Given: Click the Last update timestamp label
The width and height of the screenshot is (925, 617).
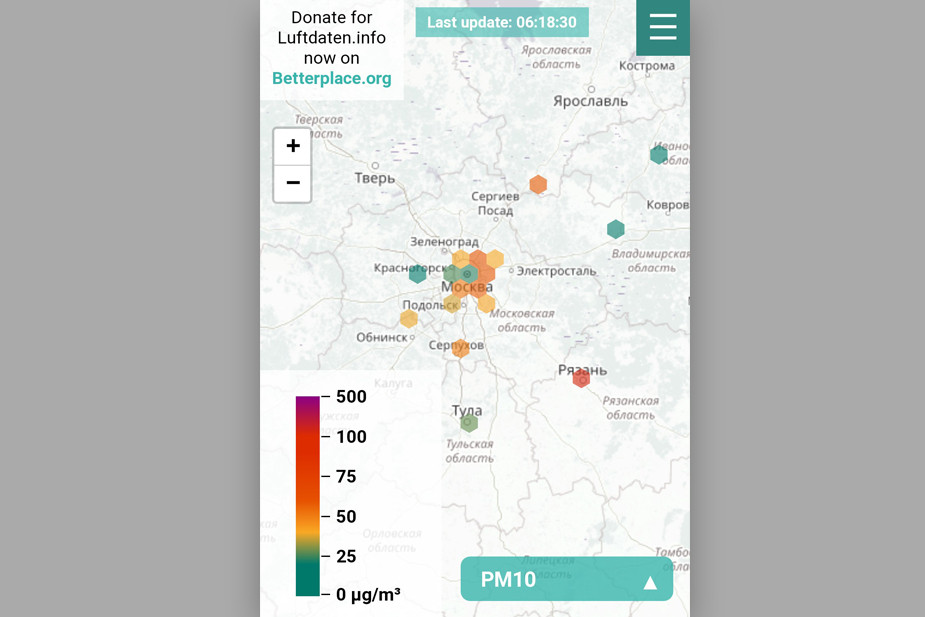Looking at the screenshot, I should tap(502, 22).
